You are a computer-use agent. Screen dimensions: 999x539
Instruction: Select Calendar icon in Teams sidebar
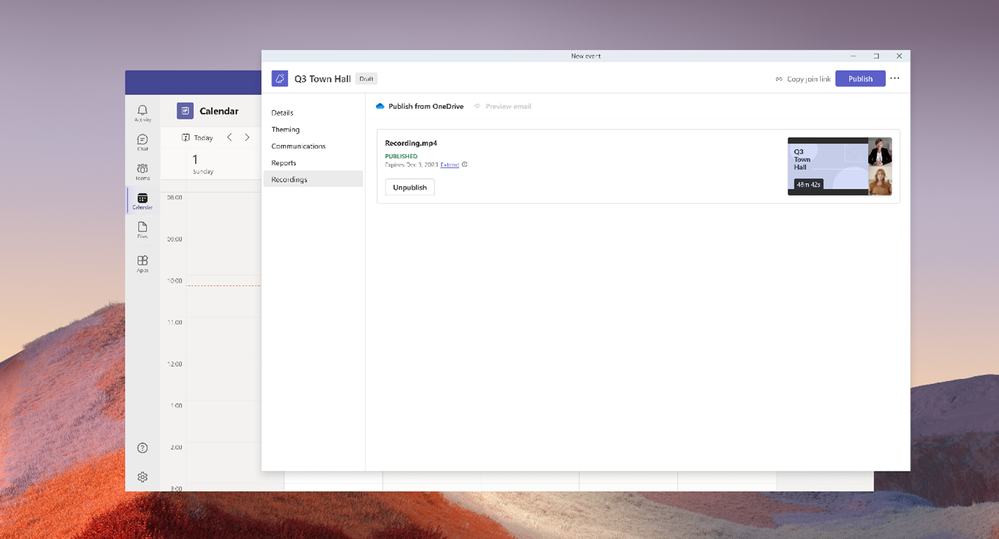142,200
